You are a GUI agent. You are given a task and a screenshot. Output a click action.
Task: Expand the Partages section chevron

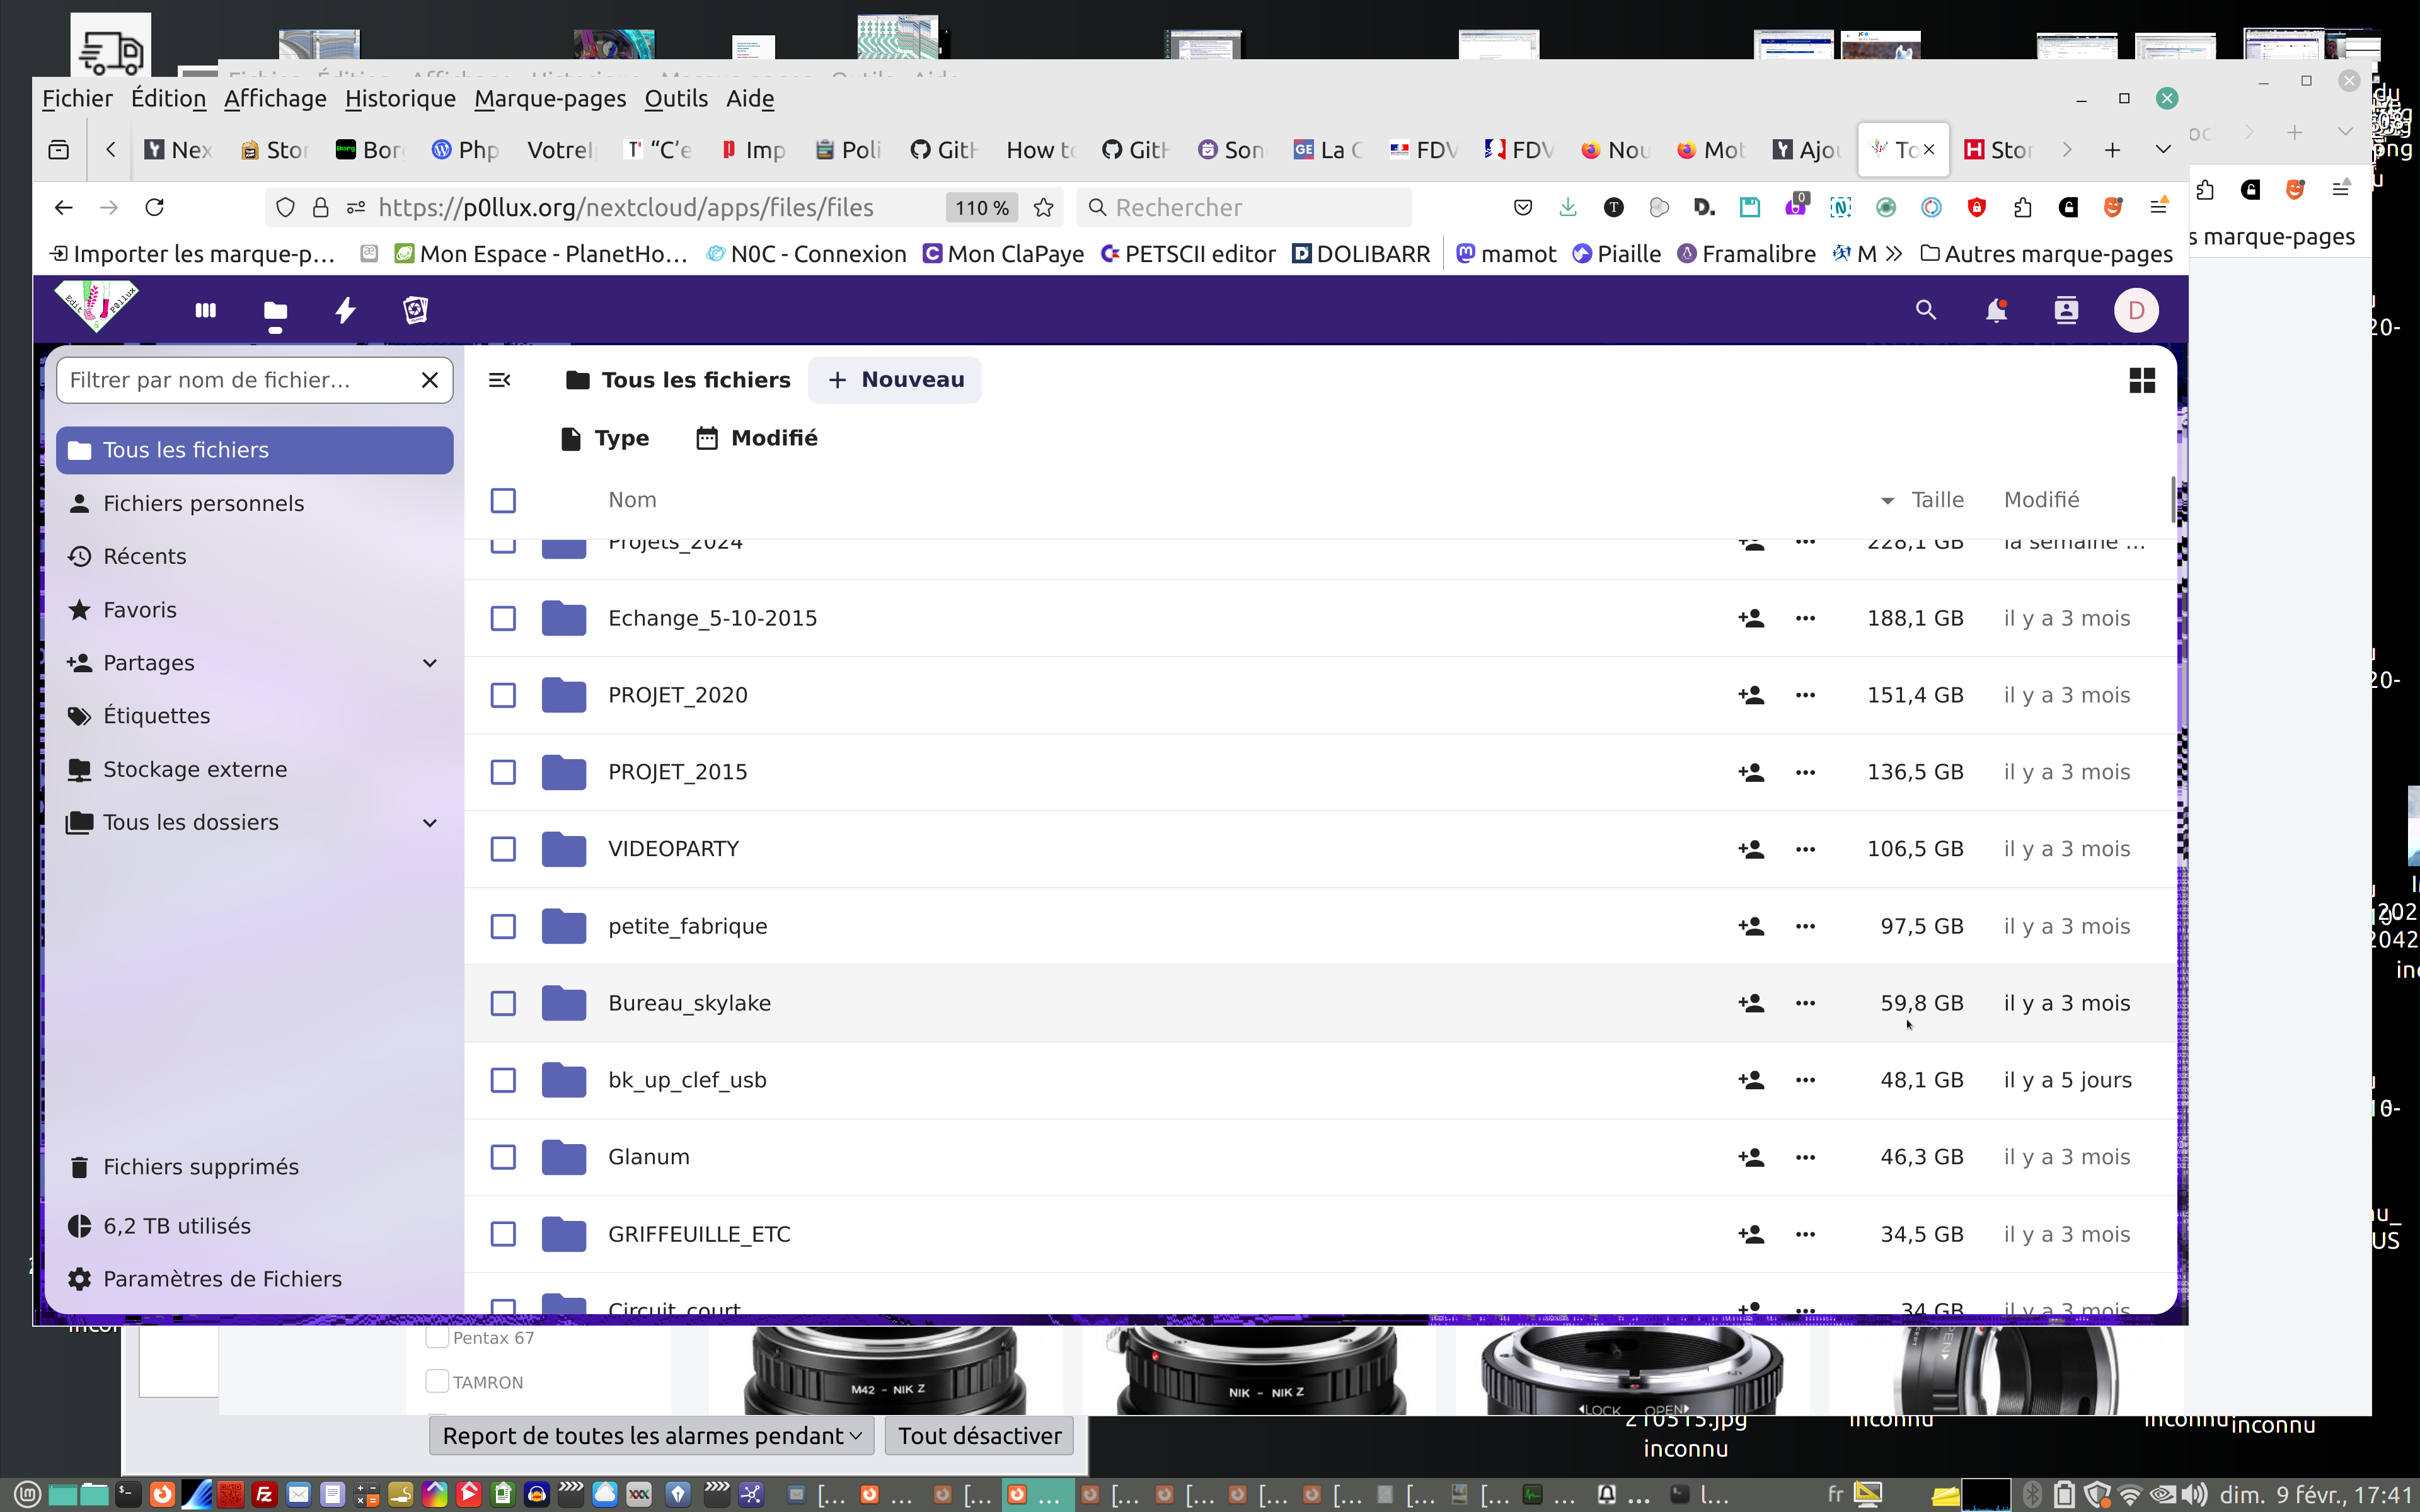click(430, 663)
